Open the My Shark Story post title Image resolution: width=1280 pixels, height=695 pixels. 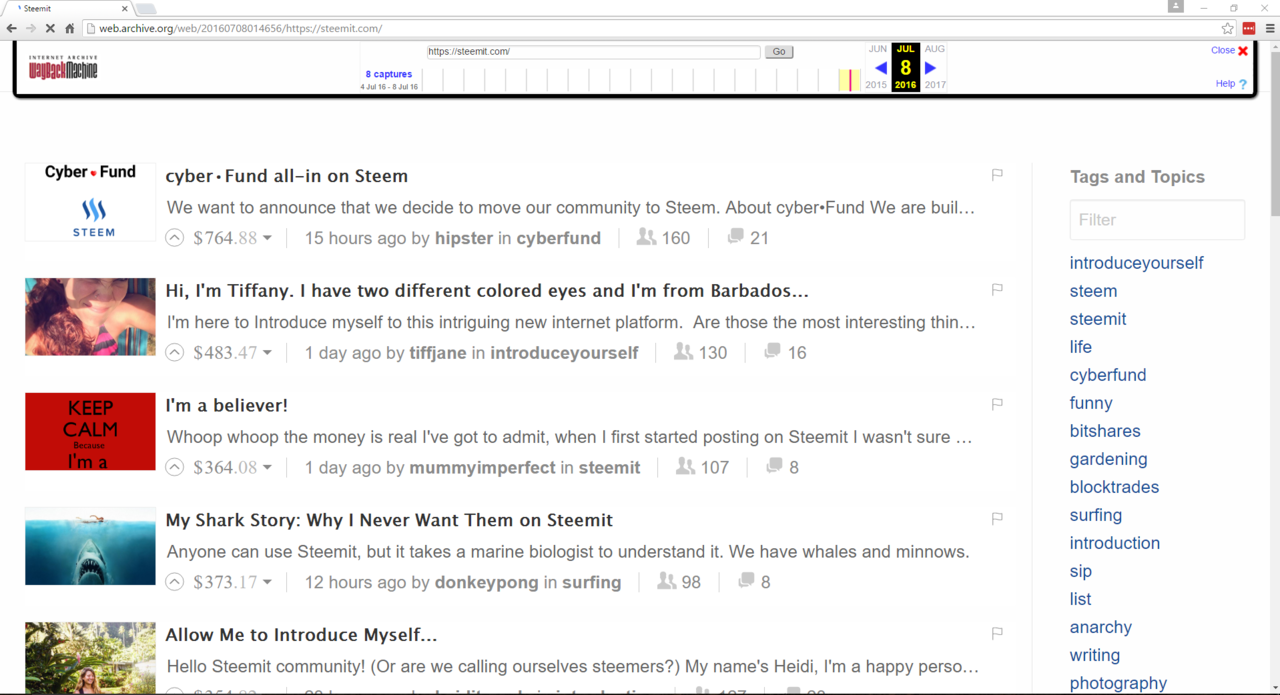389,520
